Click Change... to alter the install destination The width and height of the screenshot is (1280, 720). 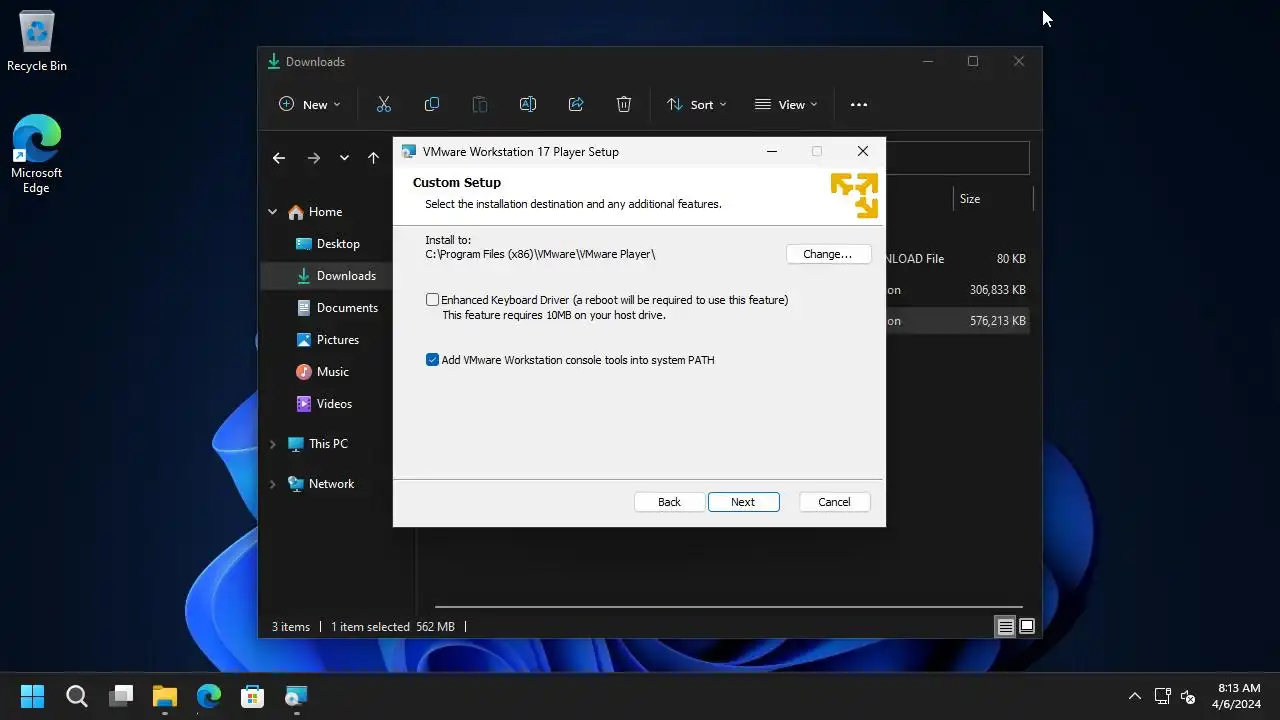(828, 254)
